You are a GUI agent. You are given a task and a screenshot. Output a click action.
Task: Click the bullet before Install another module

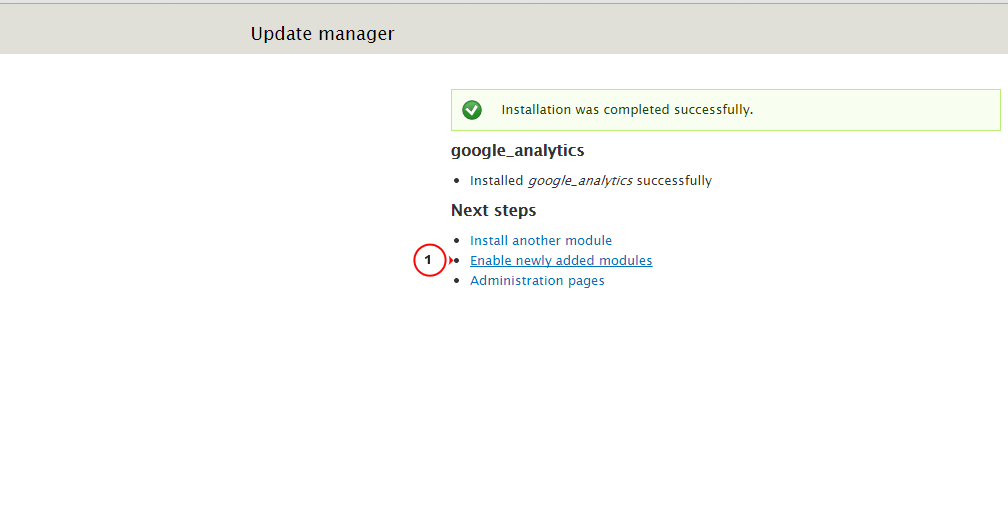[457, 240]
